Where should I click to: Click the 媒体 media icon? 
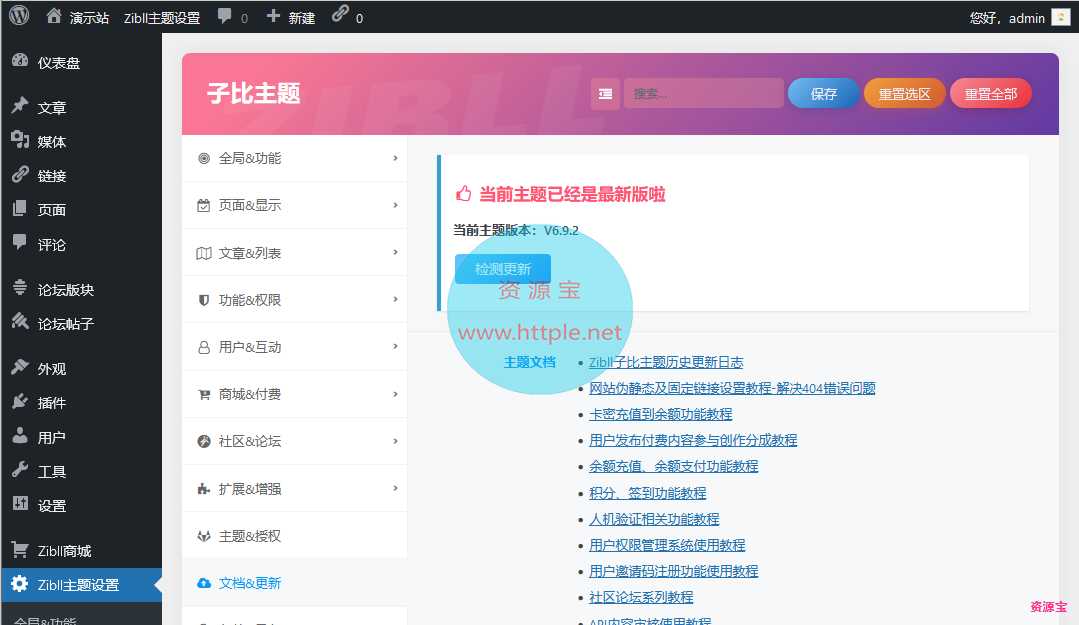pos(20,140)
